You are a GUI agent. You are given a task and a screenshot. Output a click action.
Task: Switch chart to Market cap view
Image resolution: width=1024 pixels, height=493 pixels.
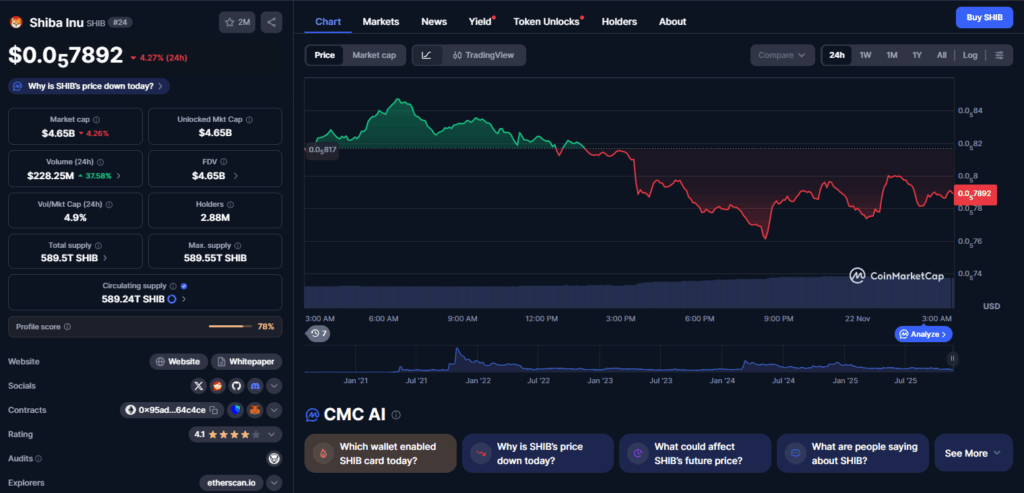(375, 55)
